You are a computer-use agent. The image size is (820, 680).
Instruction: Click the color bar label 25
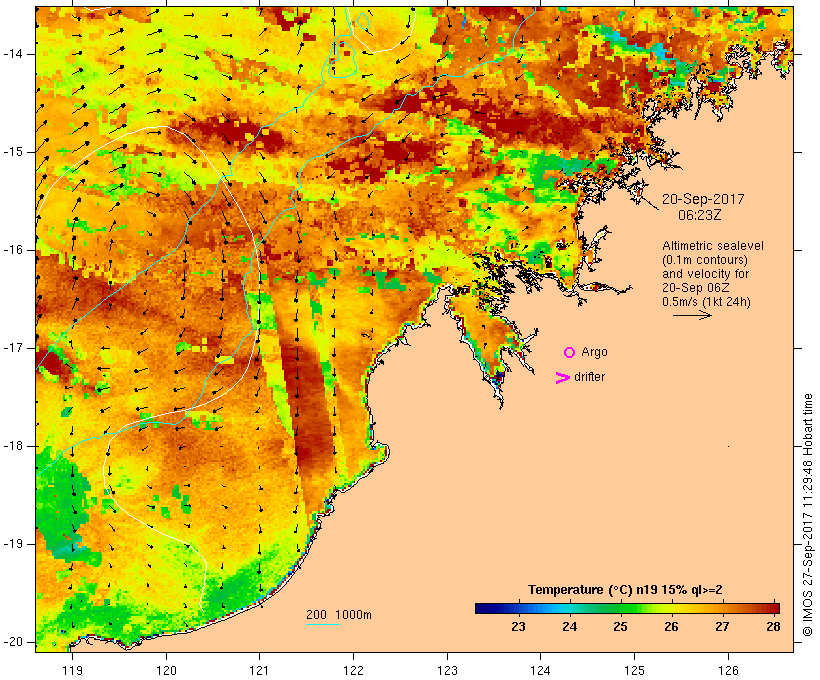(x=620, y=626)
